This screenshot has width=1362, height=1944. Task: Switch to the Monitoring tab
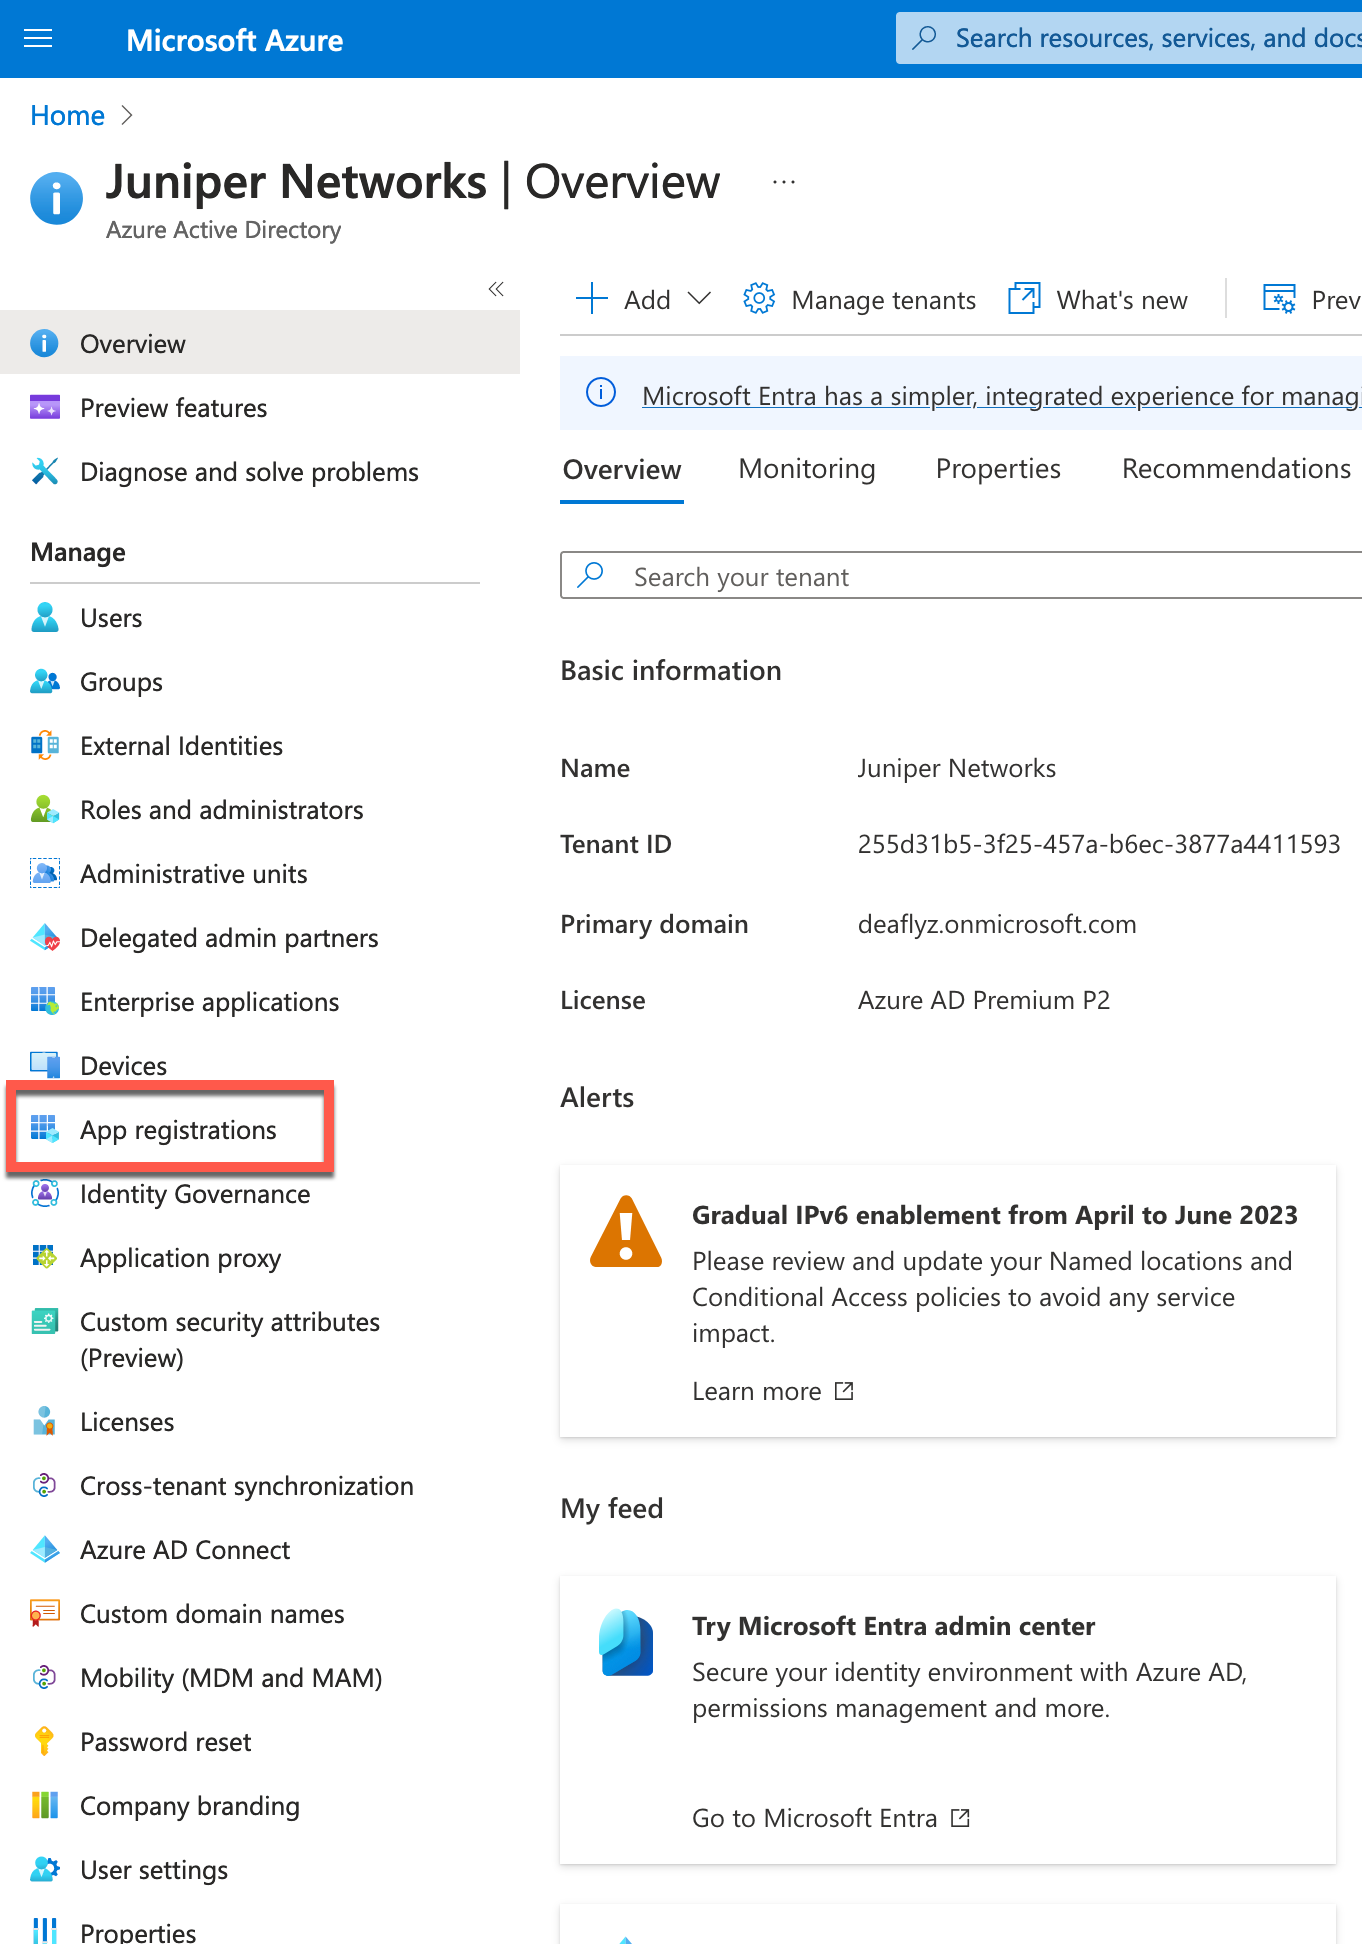pyautogui.click(x=806, y=469)
